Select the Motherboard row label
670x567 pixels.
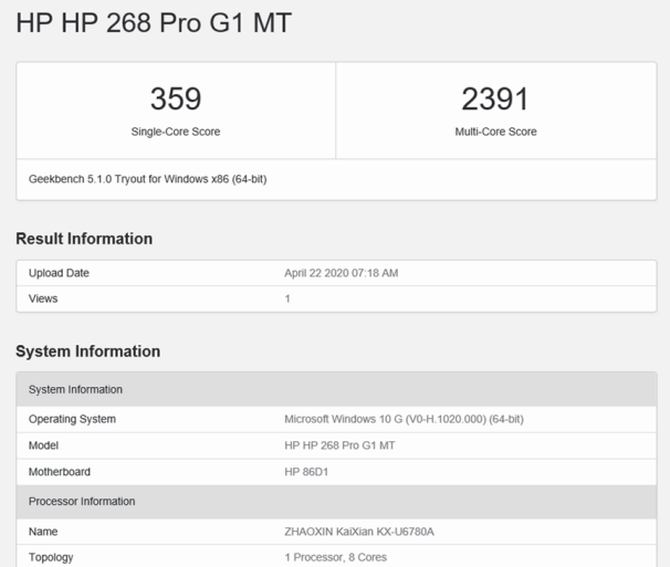pos(62,471)
